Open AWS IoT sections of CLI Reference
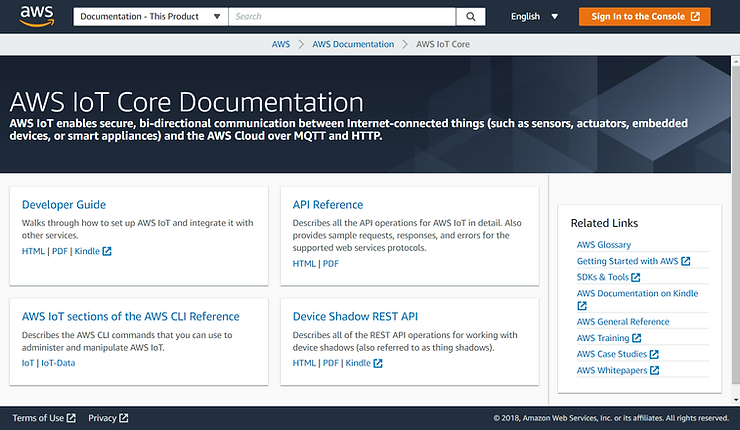 pyautogui.click(x=130, y=316)
